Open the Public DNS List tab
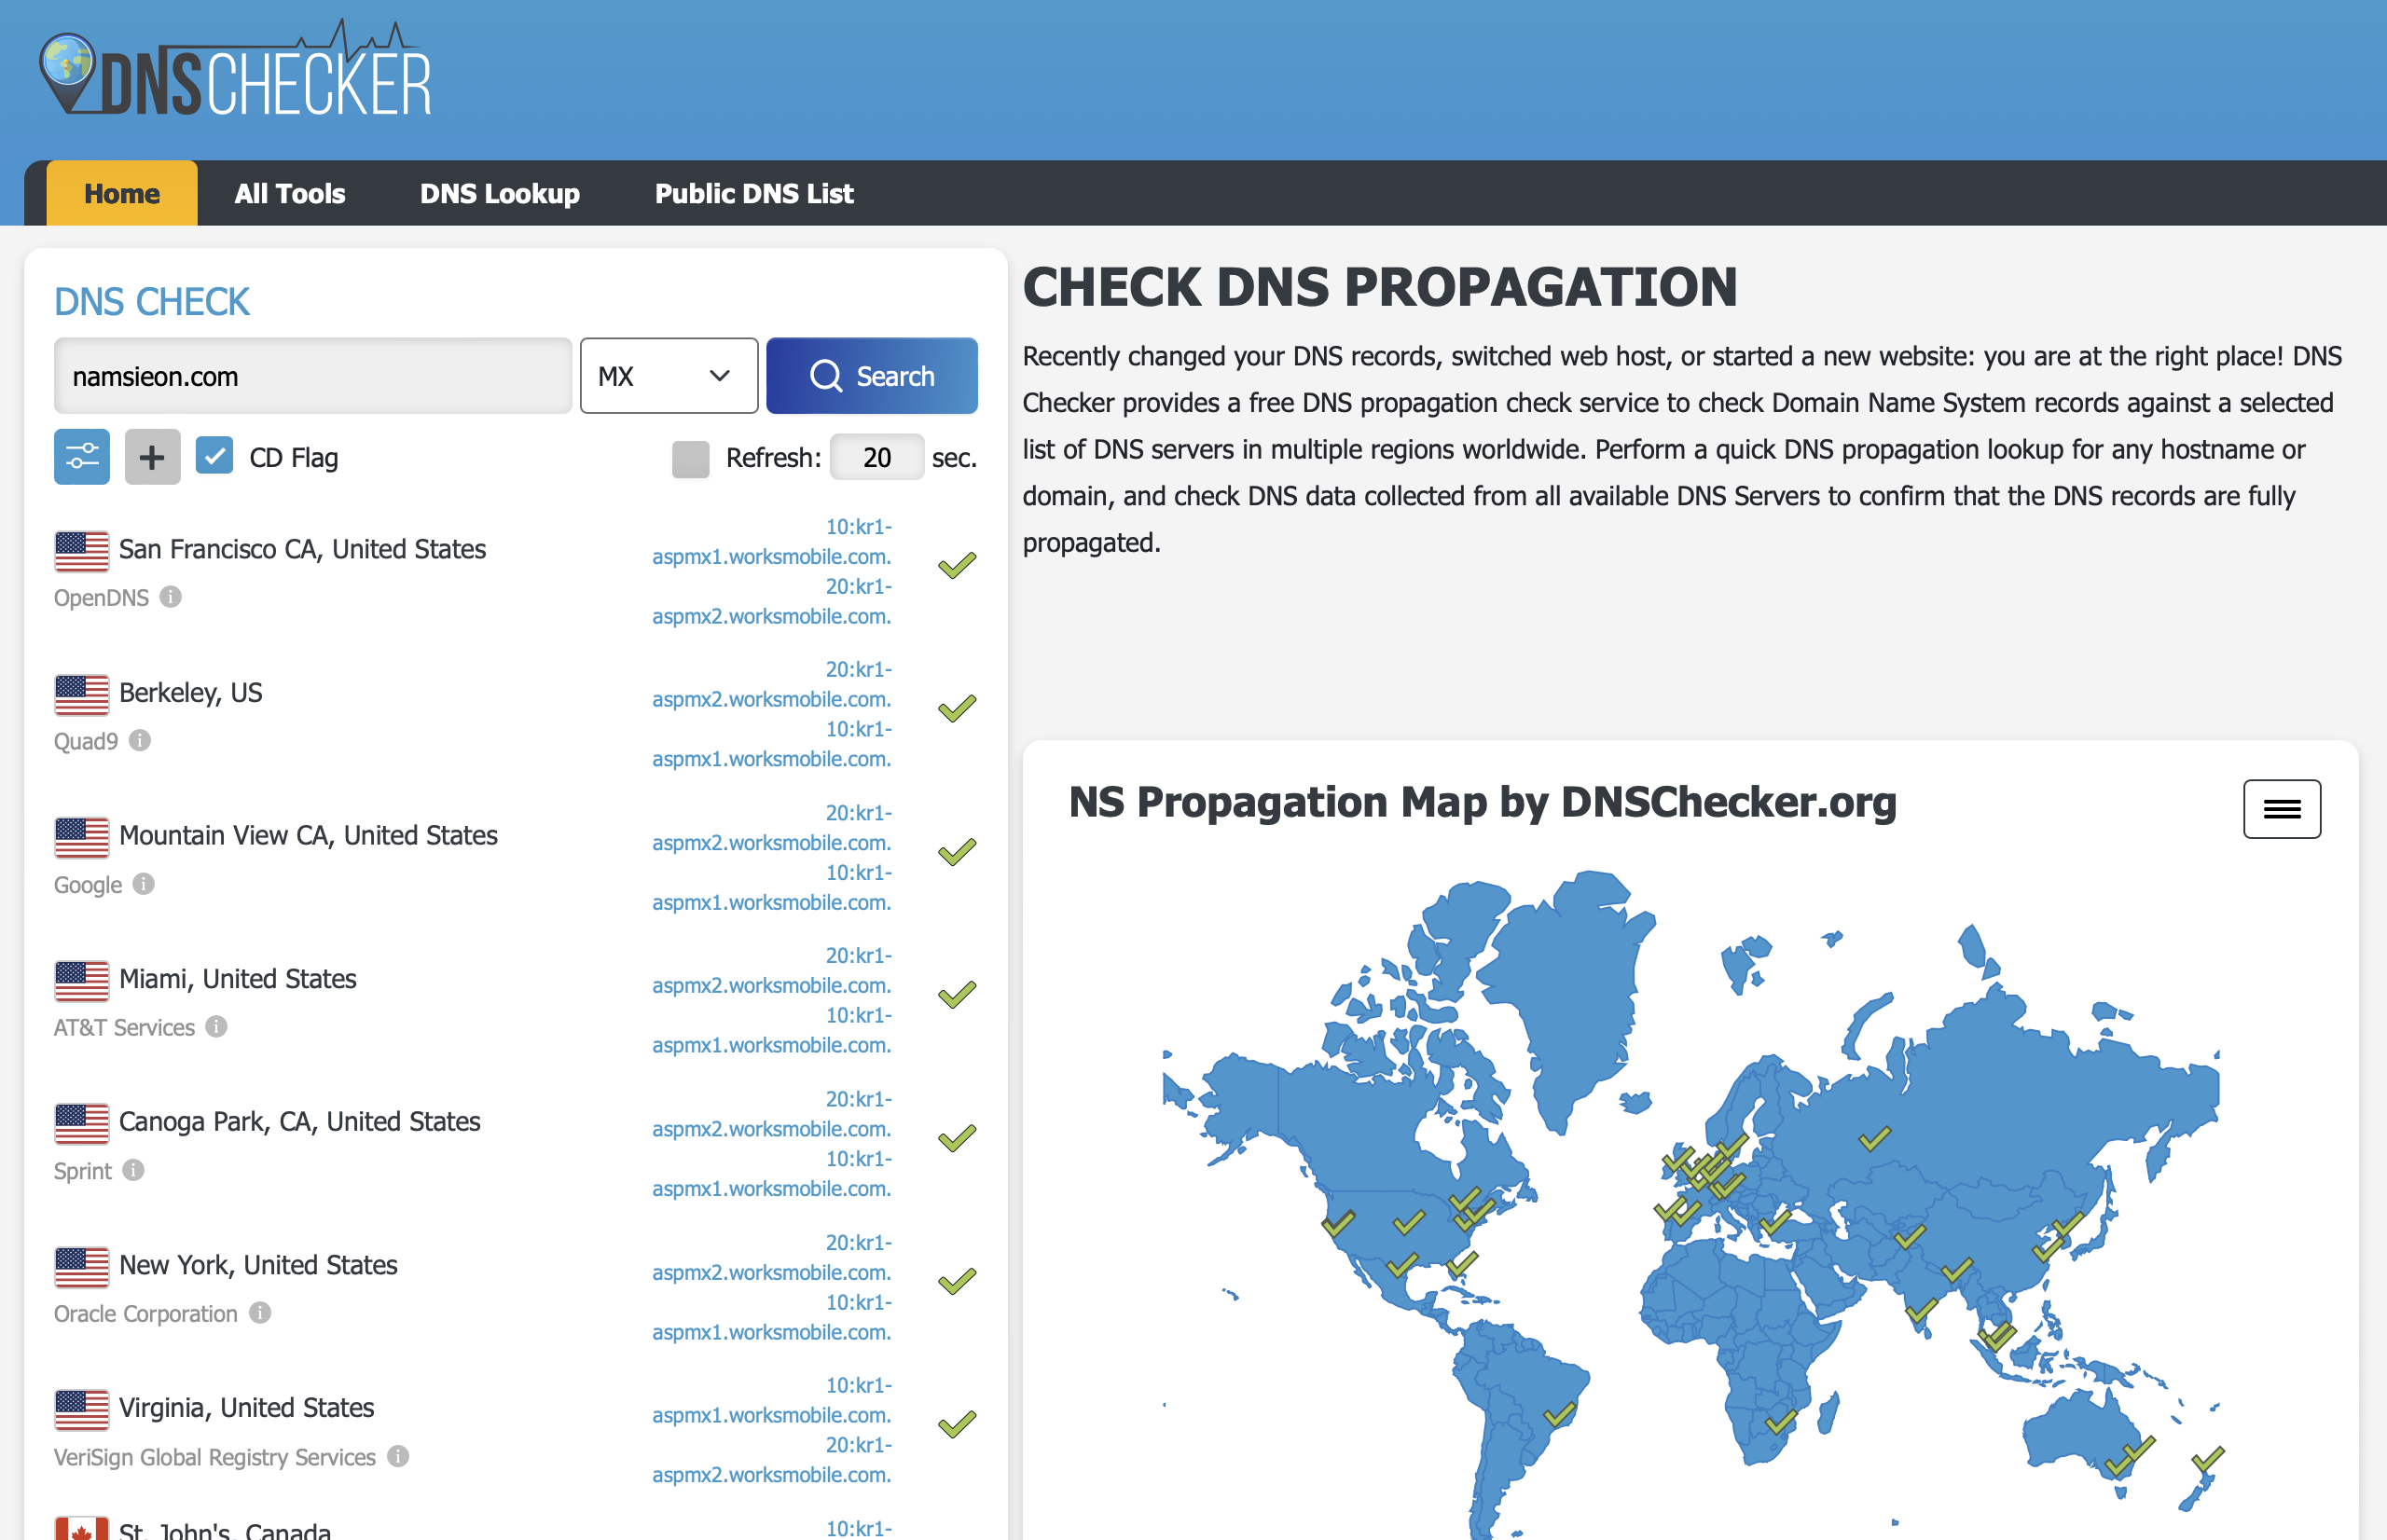Image resolution: width=2387 pixels, height=1540 pixels. [x=753, y=194]
